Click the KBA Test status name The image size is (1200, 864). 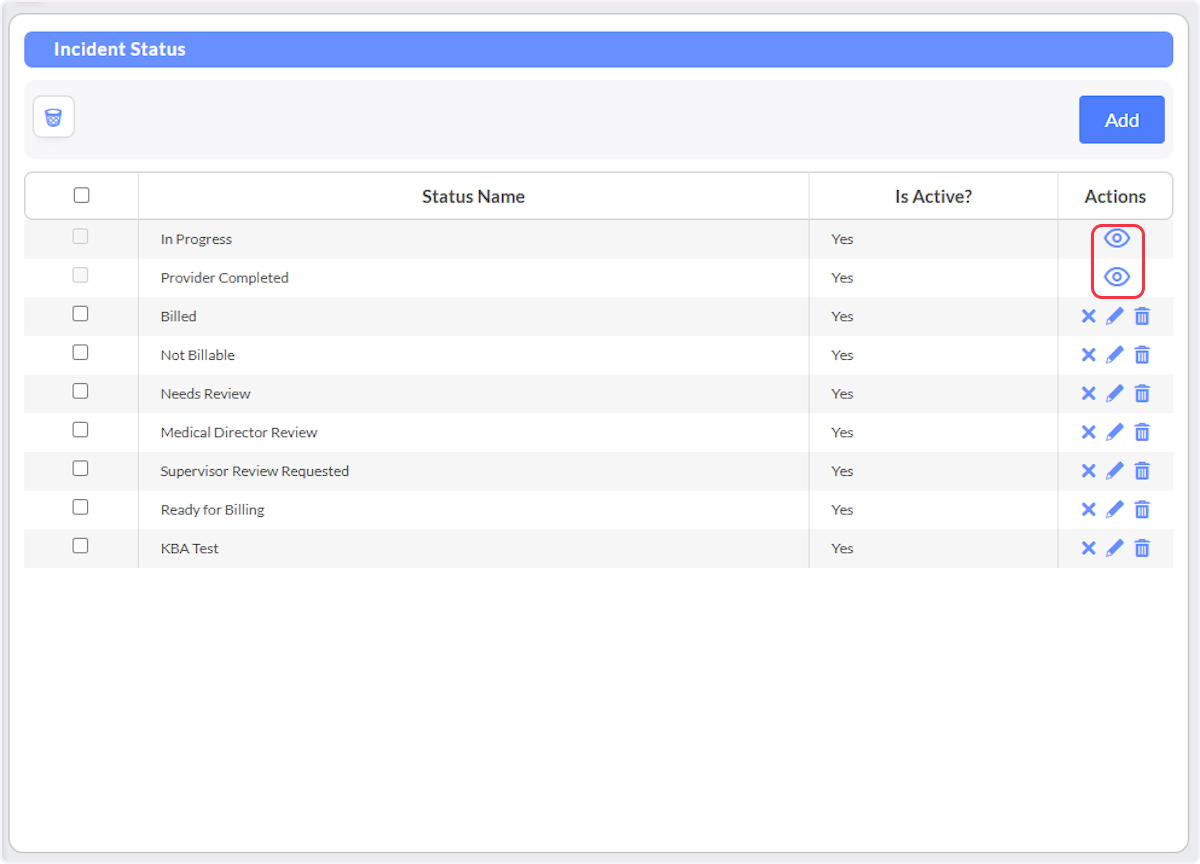[189, 549]
